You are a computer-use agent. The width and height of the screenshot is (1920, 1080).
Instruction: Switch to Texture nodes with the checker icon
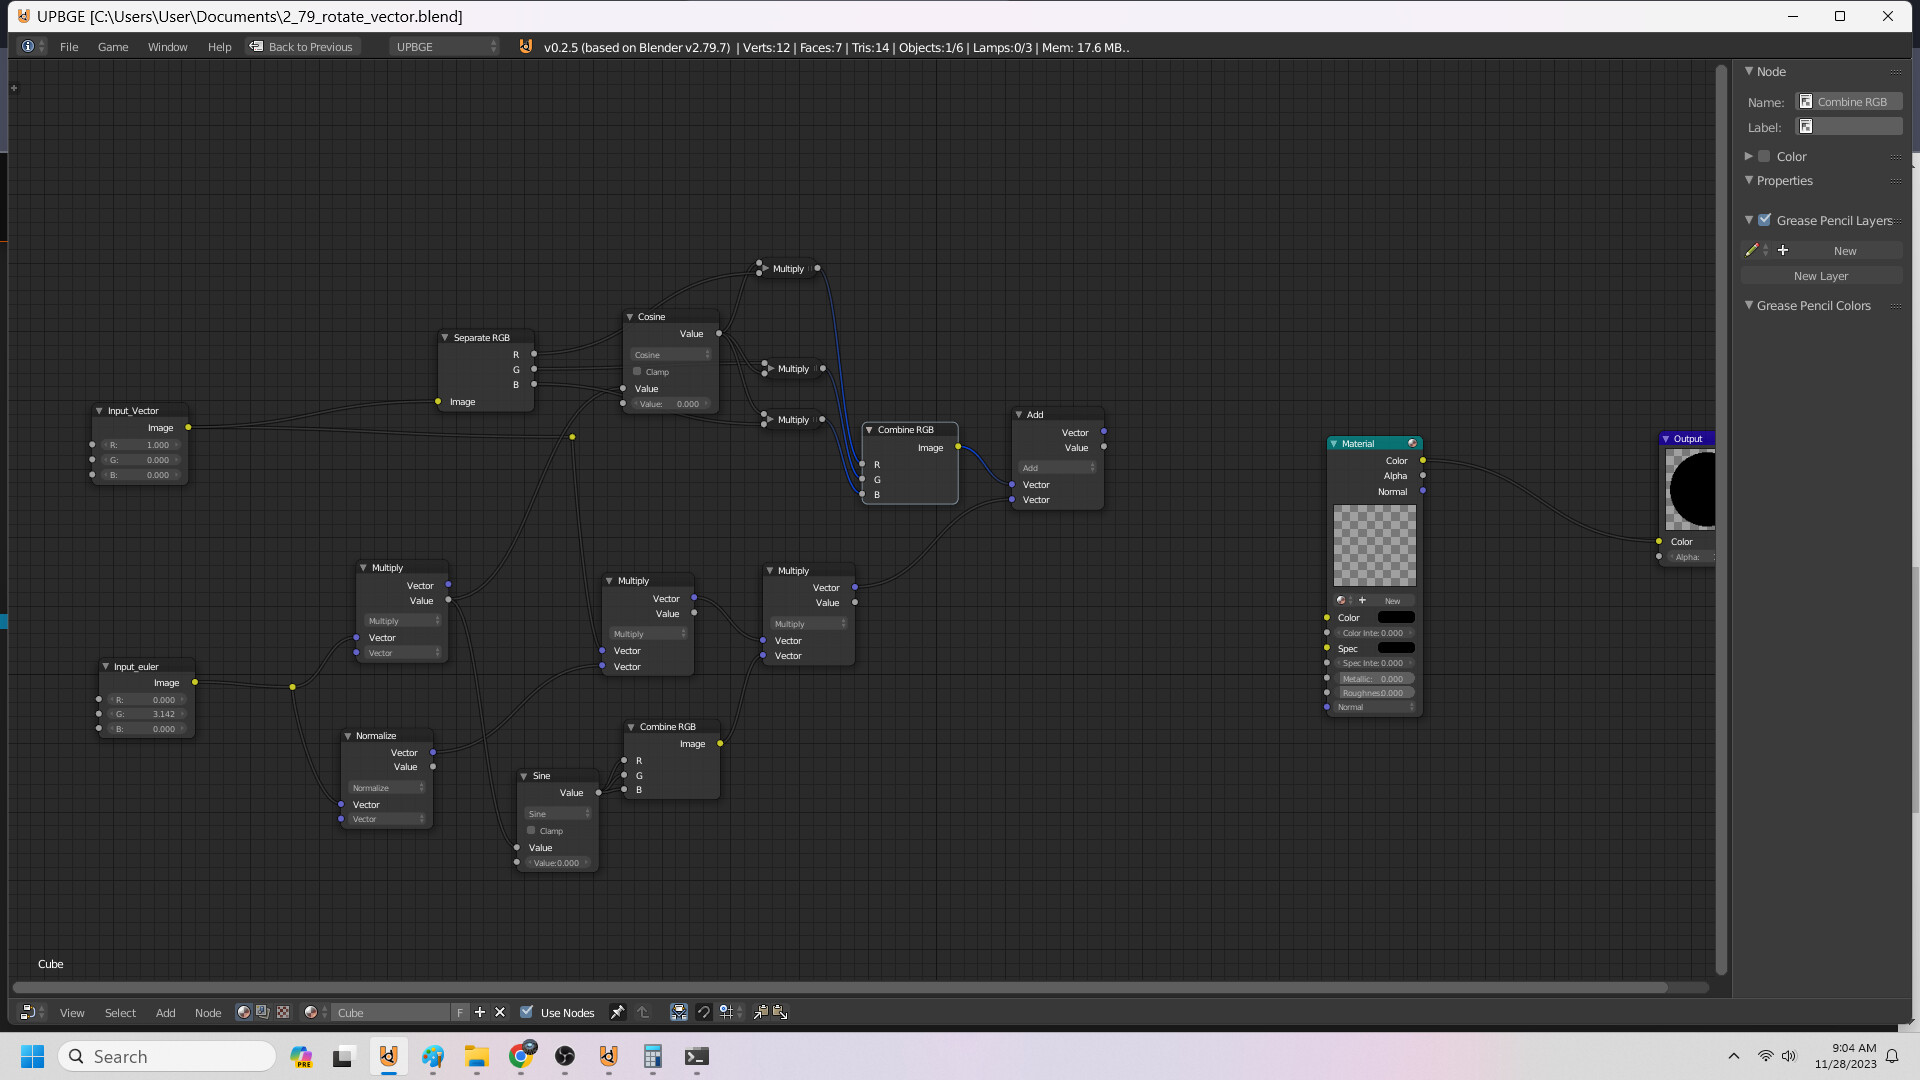pyautogui.click(x=283, y=1012)
